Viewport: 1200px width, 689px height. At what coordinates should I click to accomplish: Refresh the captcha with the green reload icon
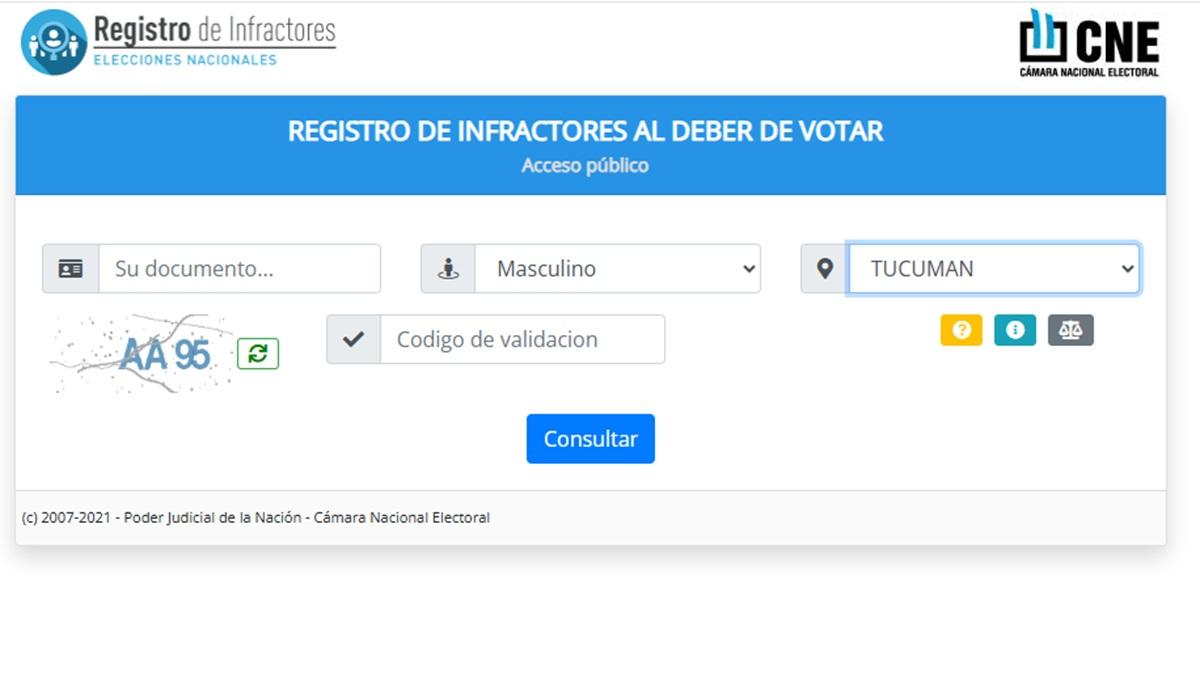[x=258, y=353]
